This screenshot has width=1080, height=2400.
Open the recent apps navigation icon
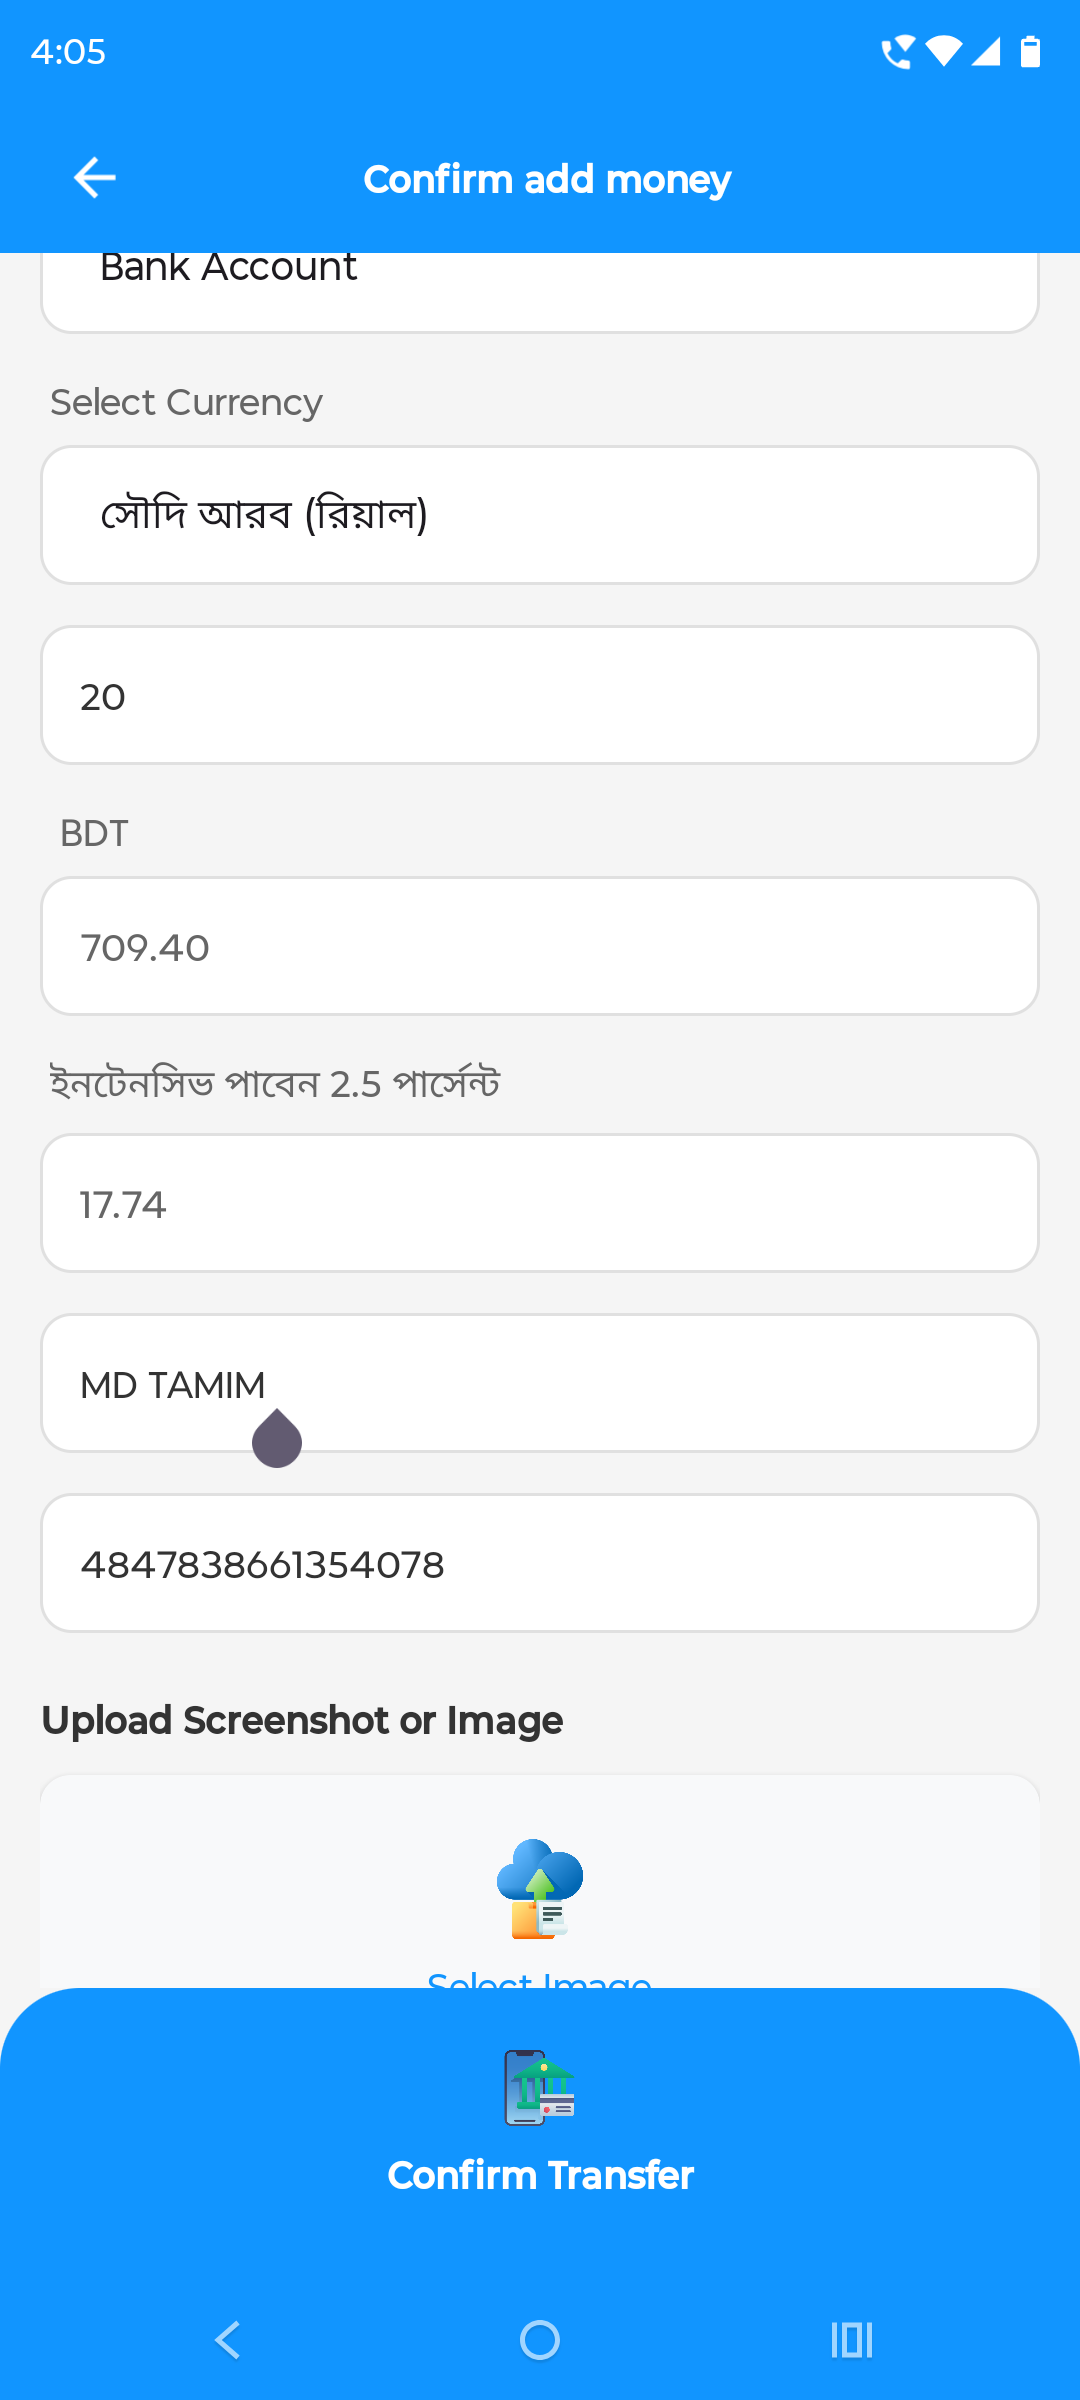[851, 2340]
